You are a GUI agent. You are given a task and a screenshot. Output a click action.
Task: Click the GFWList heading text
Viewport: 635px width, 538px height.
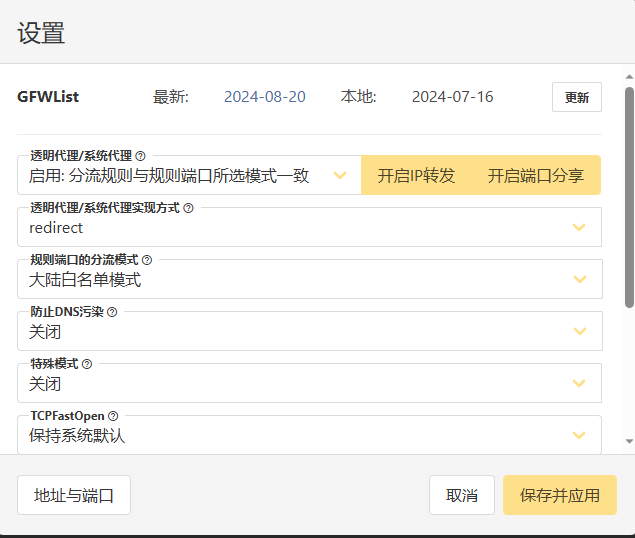tap(48, 97)
